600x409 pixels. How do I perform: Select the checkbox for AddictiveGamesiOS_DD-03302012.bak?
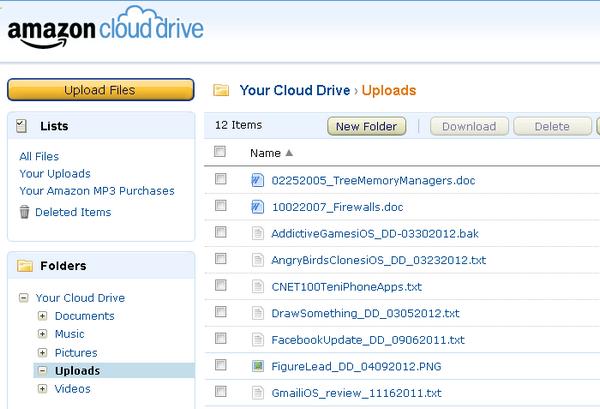(220, 232)
